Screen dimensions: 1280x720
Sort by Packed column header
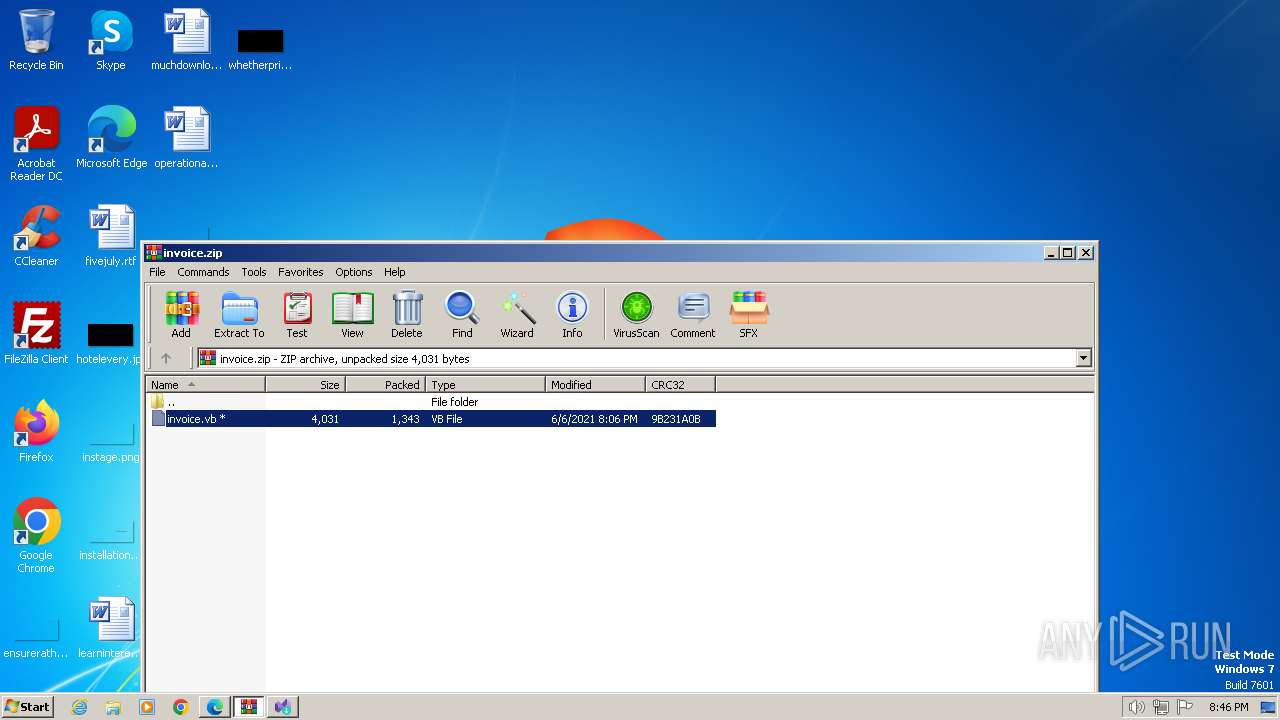(386, 384)
